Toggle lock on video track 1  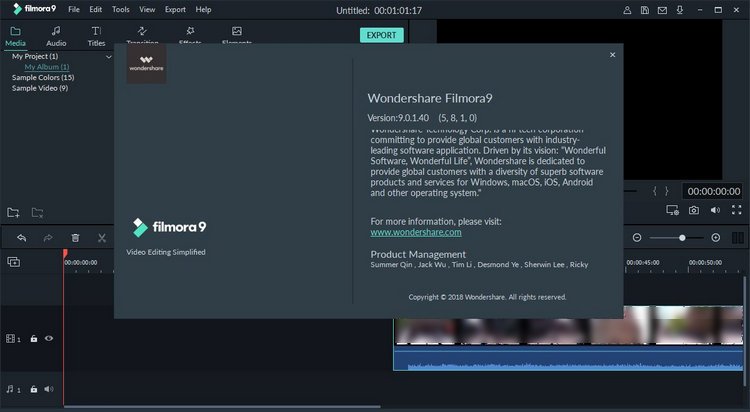point(33,338)
